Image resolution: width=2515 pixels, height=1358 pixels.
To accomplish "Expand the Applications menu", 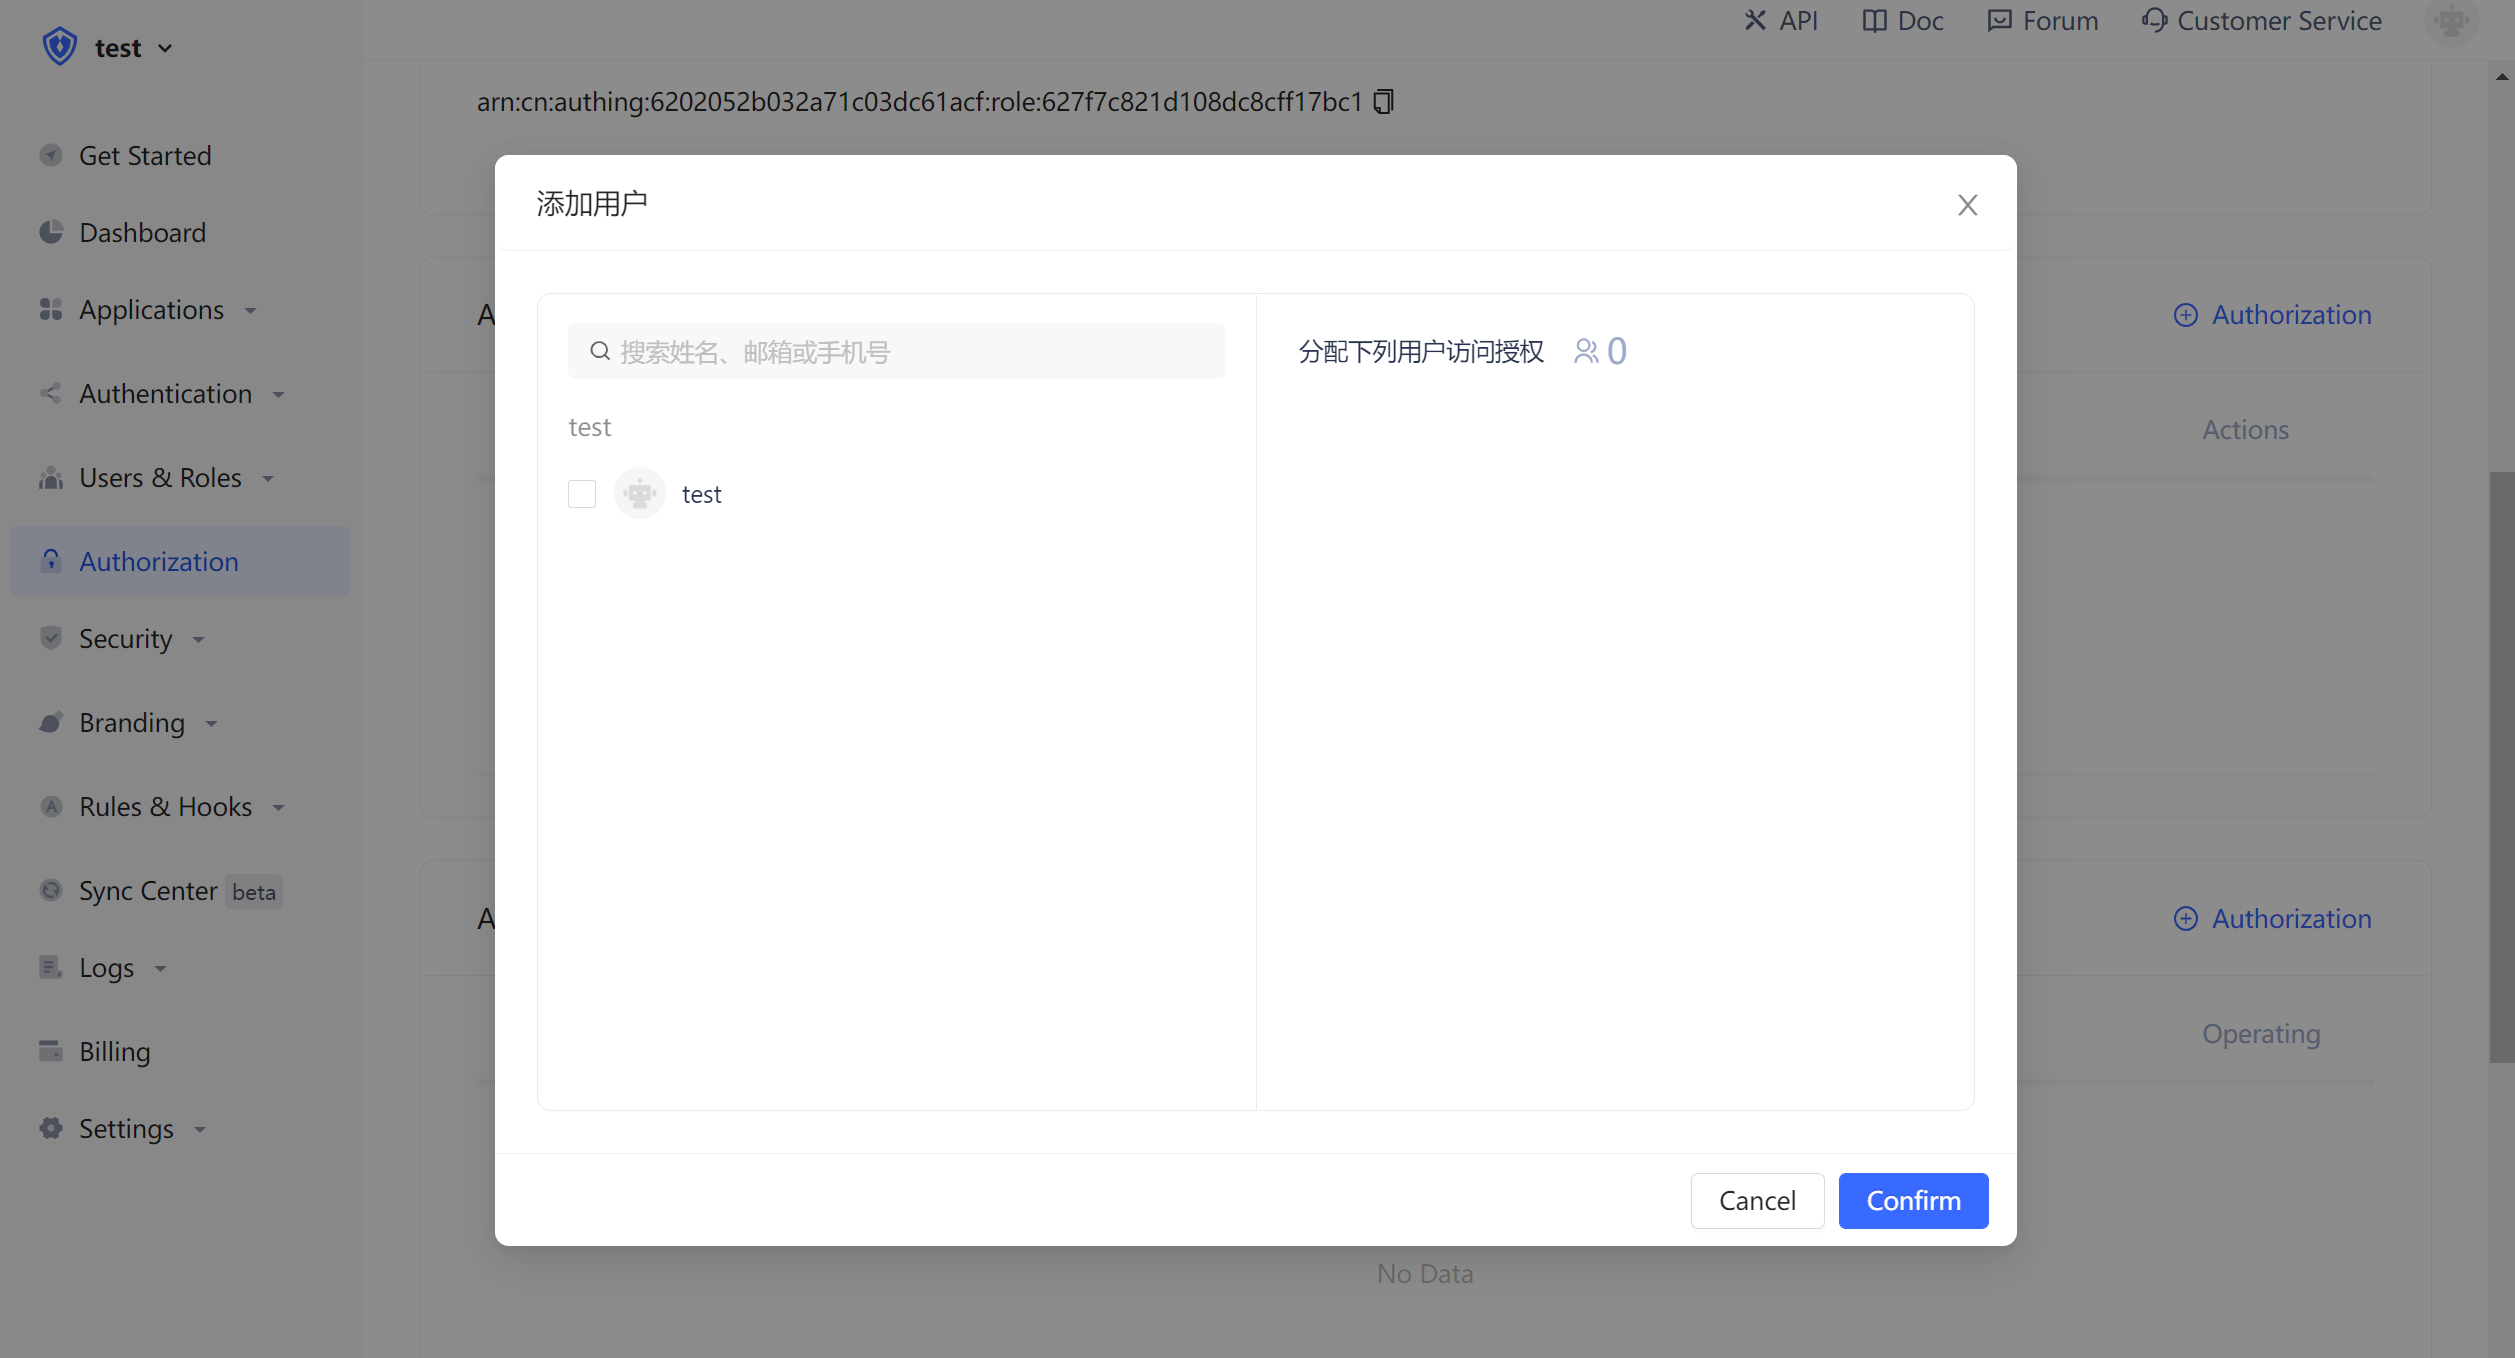I will (152, 310).
